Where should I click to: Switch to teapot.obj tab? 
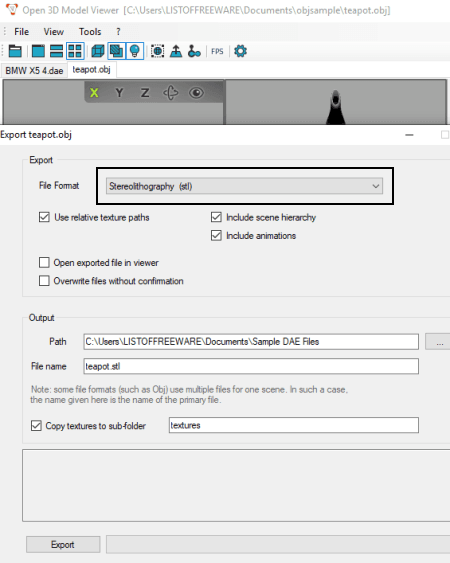[92, 69]
